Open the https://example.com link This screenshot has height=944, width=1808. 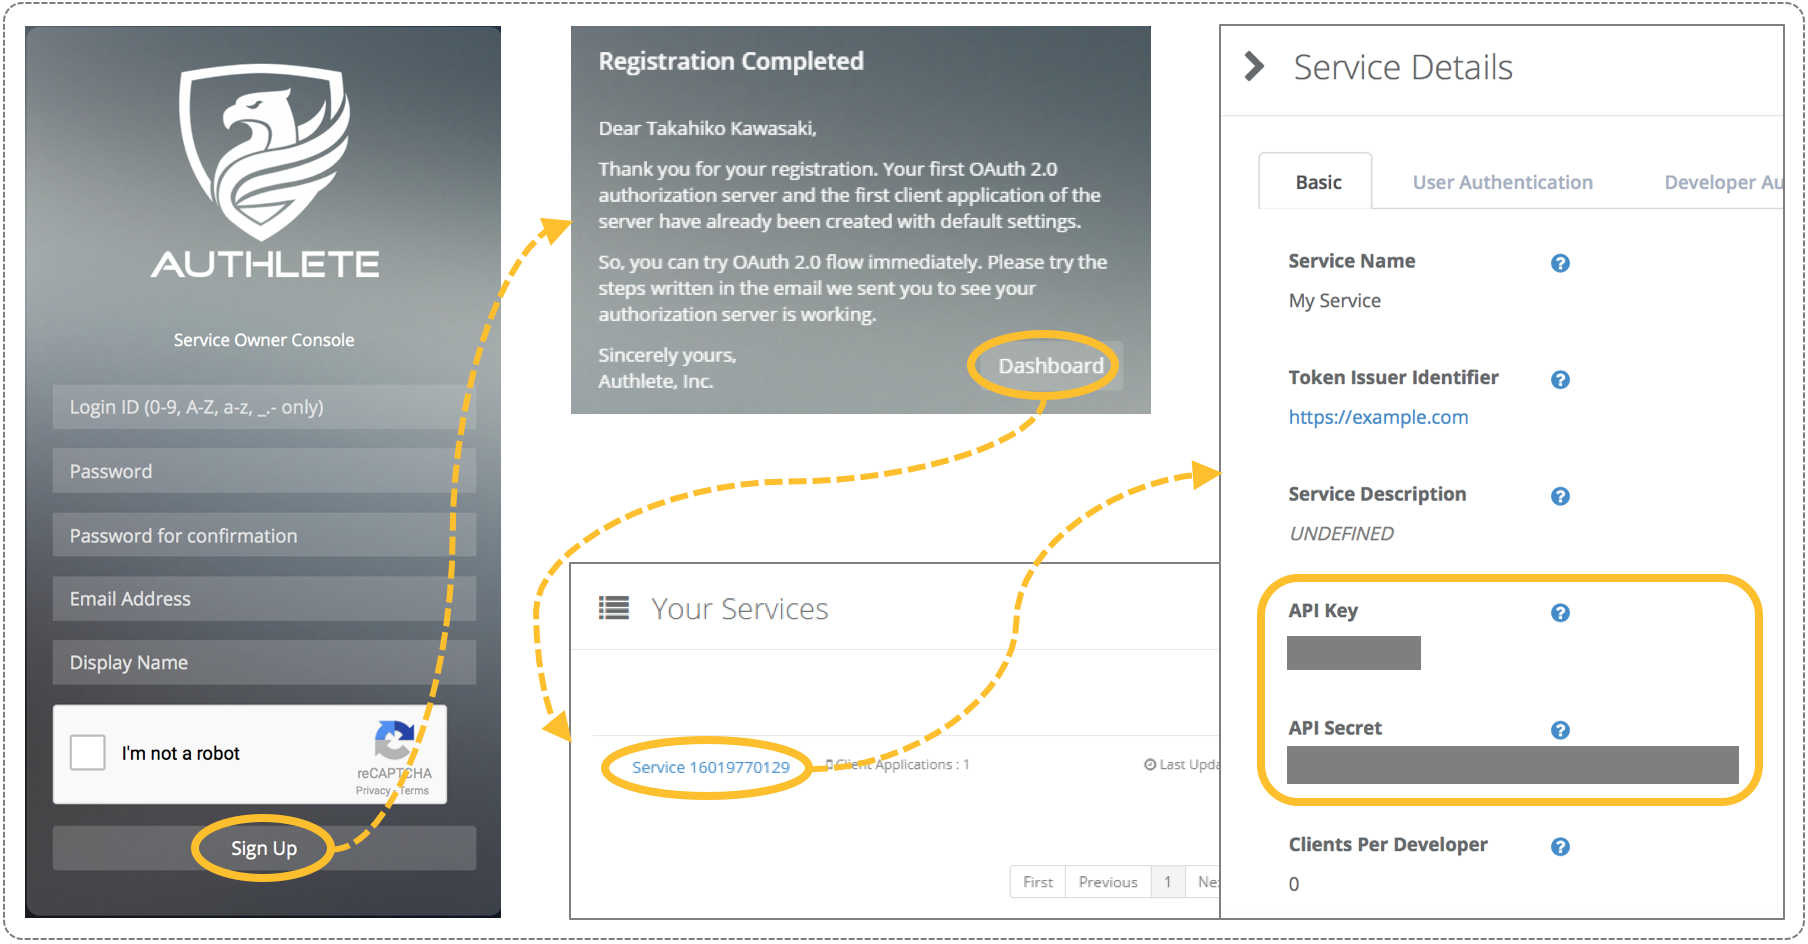(x=1378, y=417)
